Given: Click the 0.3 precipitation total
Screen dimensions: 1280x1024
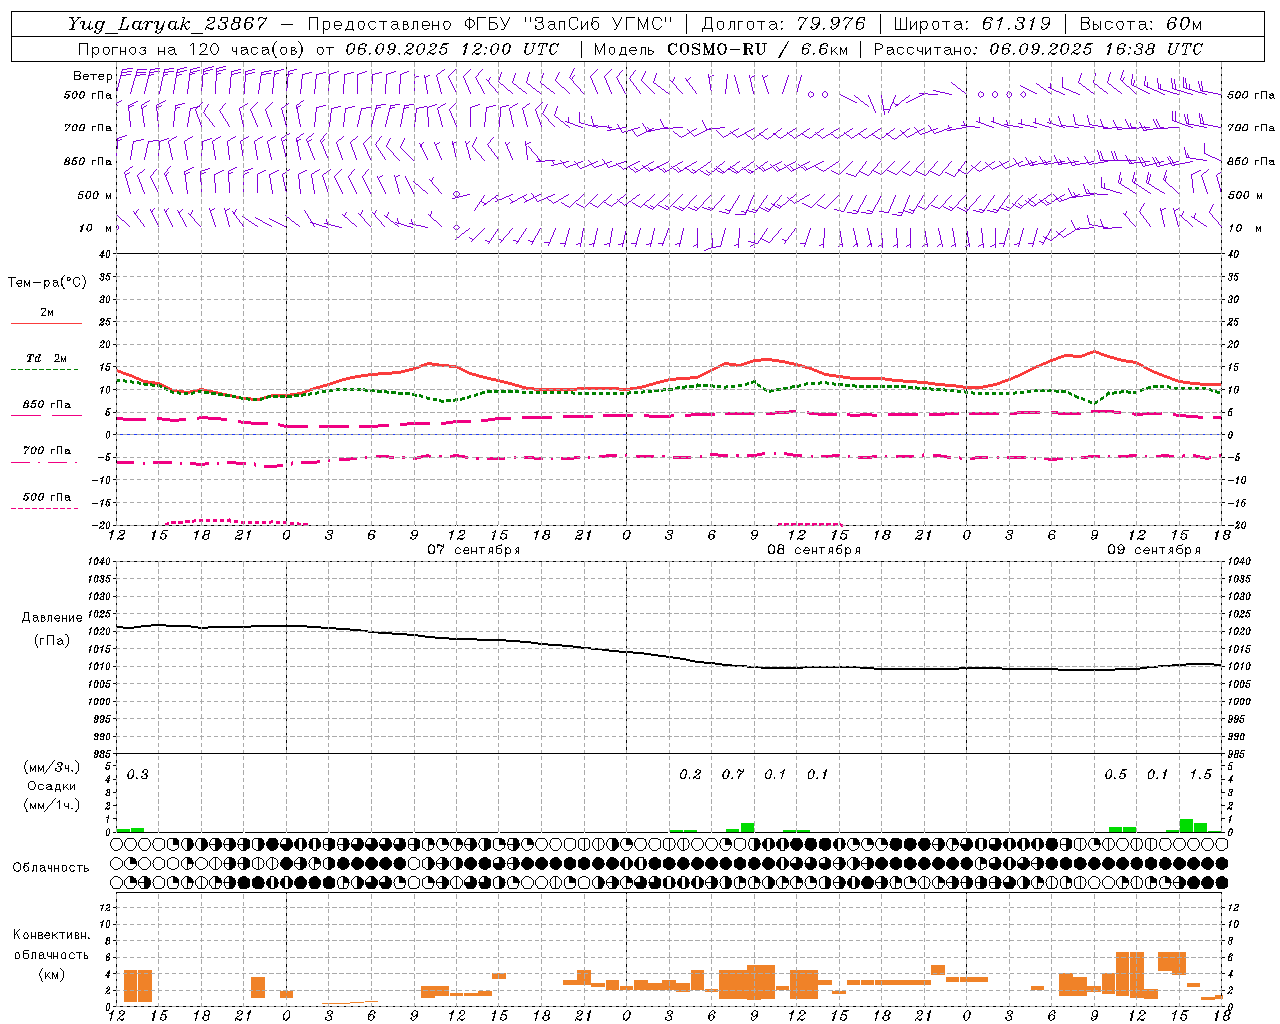Looking at the screenshot, I should (138, 774).
